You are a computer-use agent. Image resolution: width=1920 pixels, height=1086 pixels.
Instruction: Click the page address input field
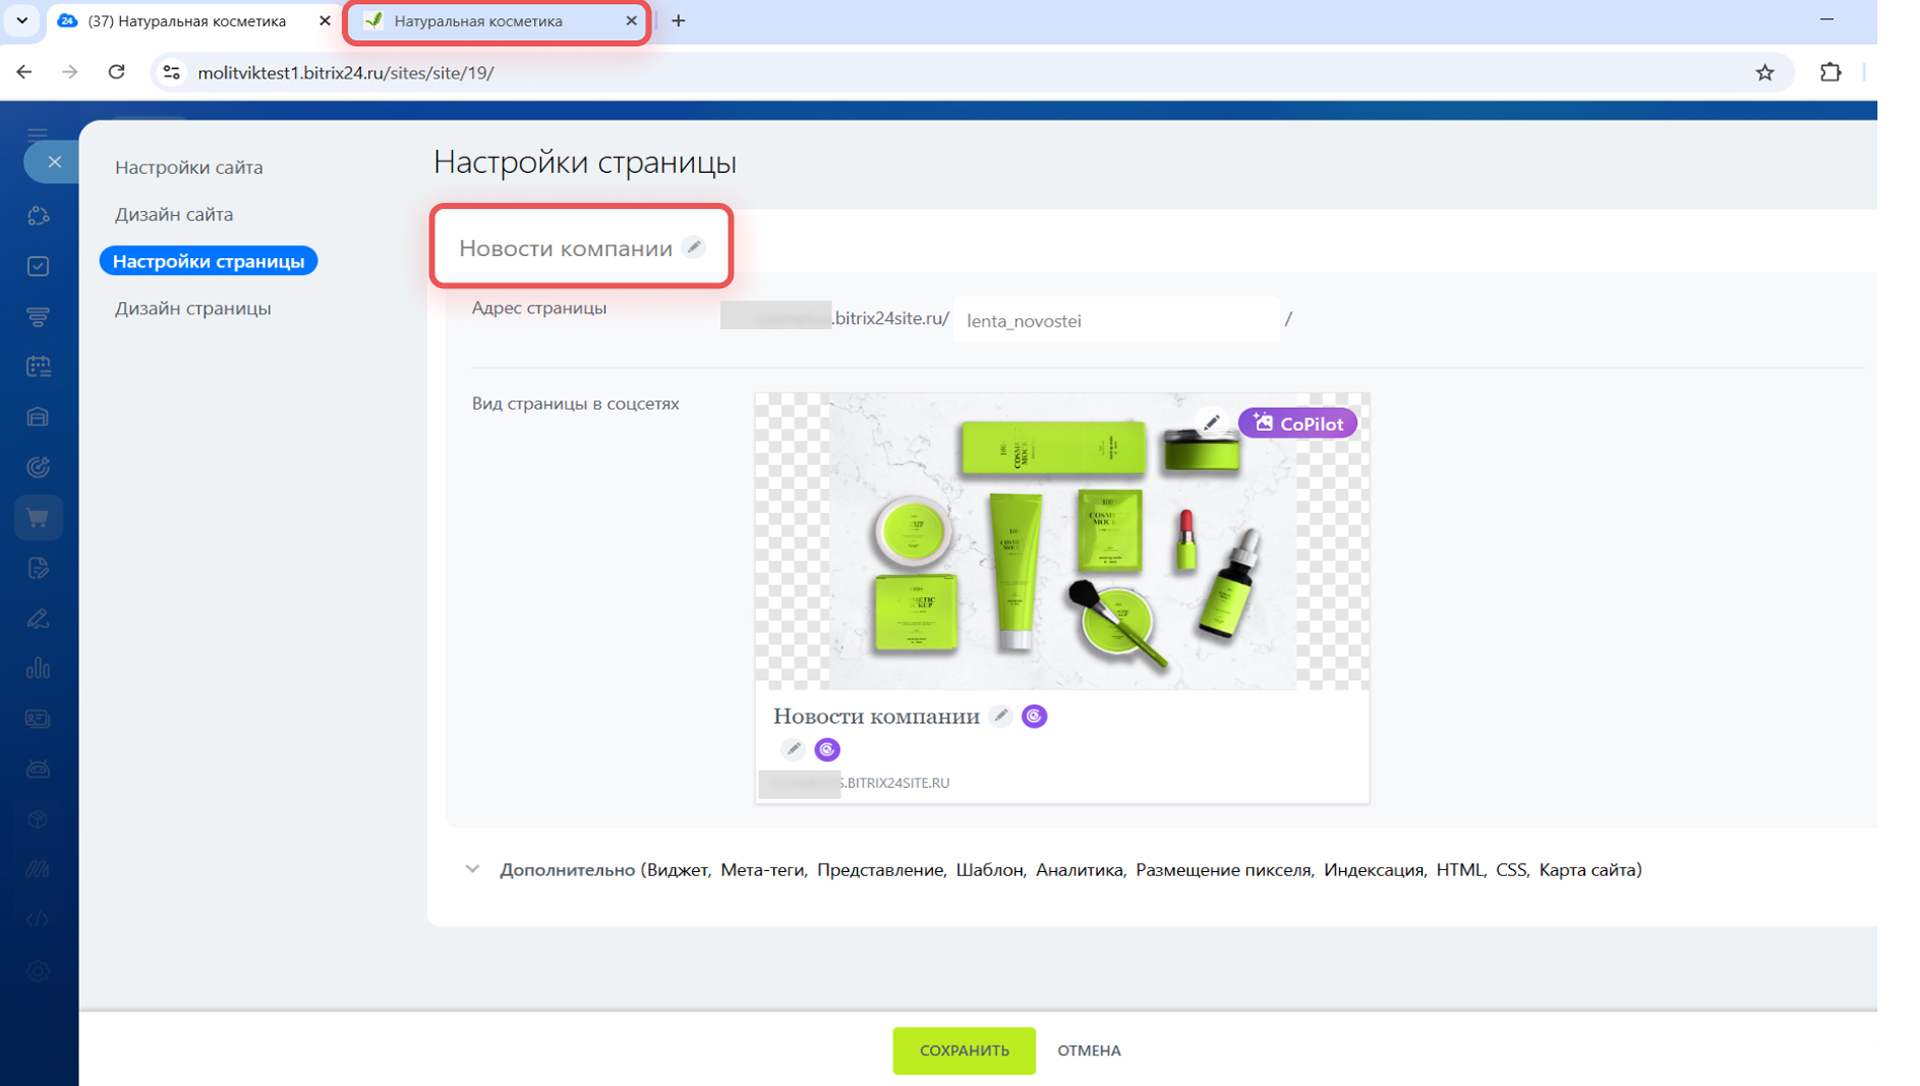(x=1115, y=321)
